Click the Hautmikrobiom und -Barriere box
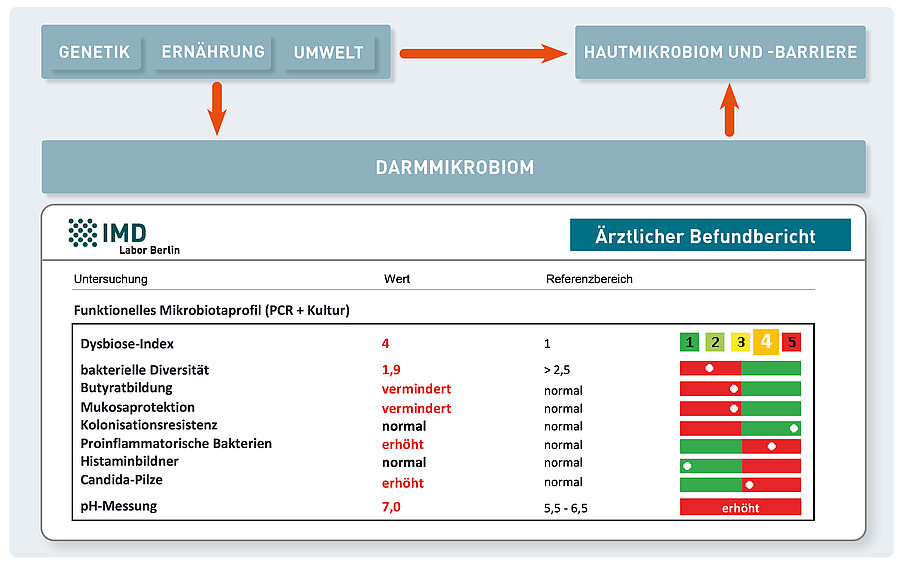Image resolution: width=900 pixels, height=565 pixels. (720, 52)
